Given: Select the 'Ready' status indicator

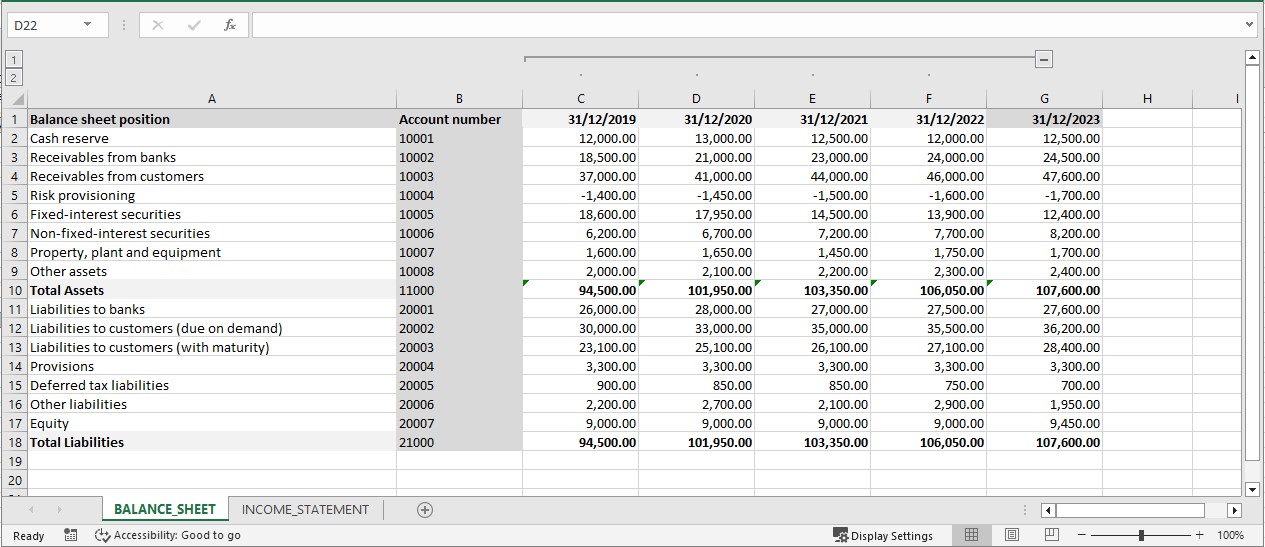Looking at the screenshot, I should 28,536.
